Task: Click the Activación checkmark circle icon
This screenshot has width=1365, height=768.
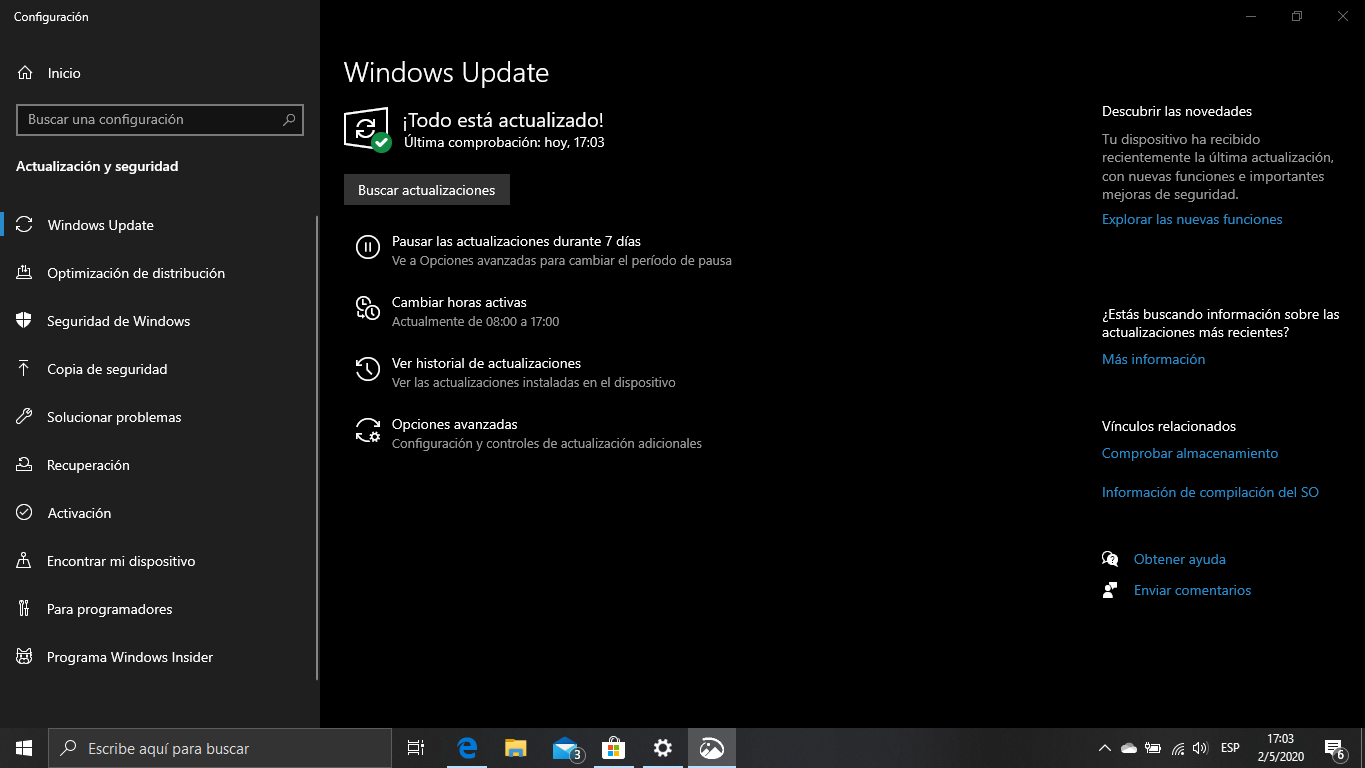Action: click(x=25, y=513)
